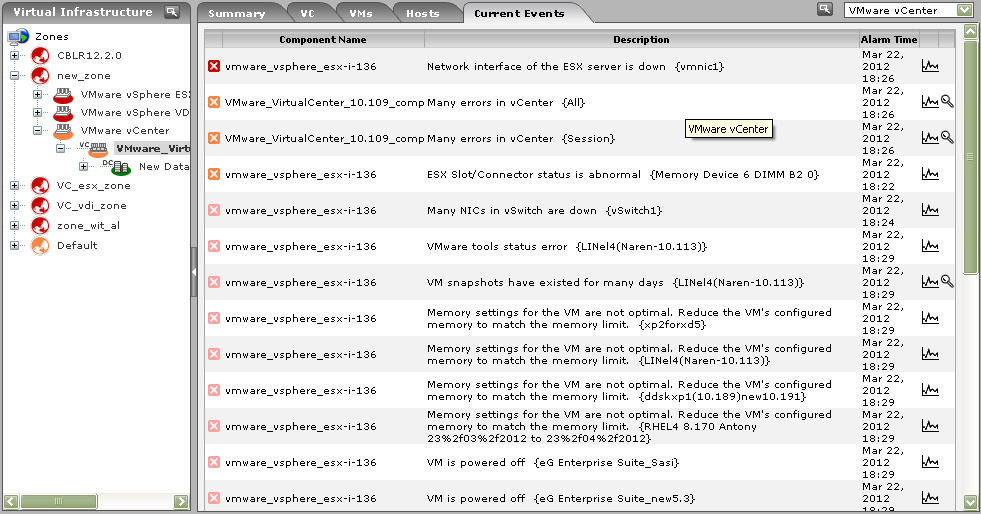This screenshot has height=514, width=981.
Task: Select new_zone in the tree
Action: 84,76
